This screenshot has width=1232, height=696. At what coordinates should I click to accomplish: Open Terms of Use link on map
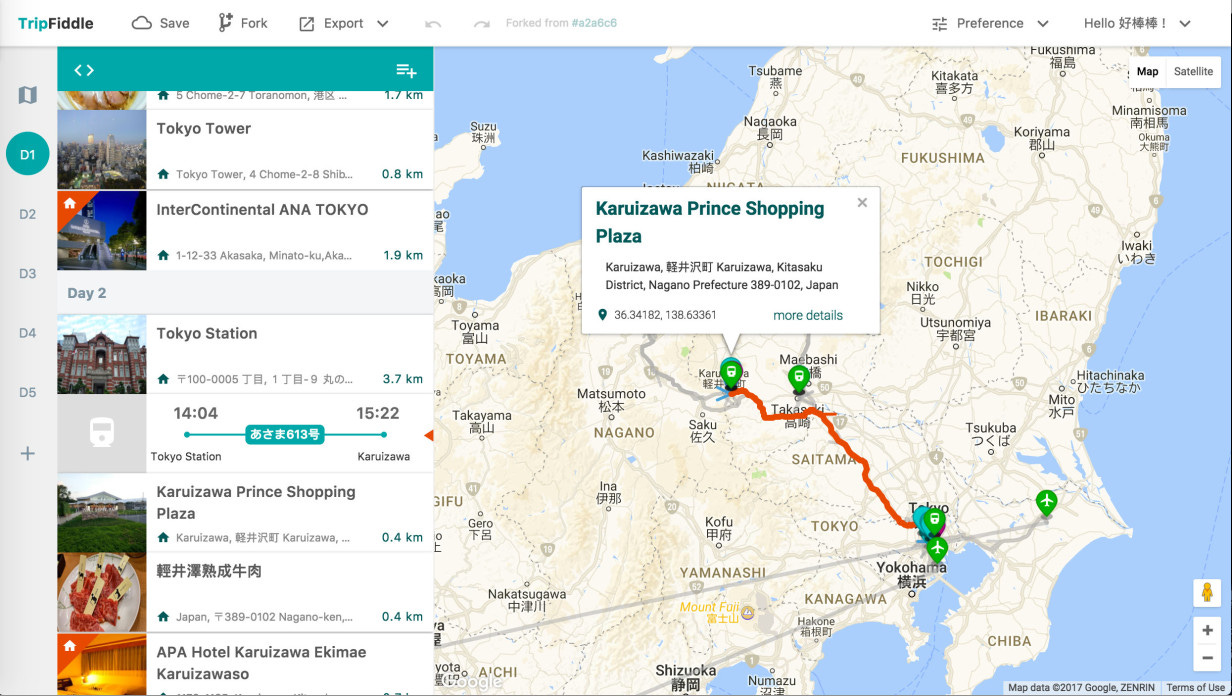(1195, 688)
